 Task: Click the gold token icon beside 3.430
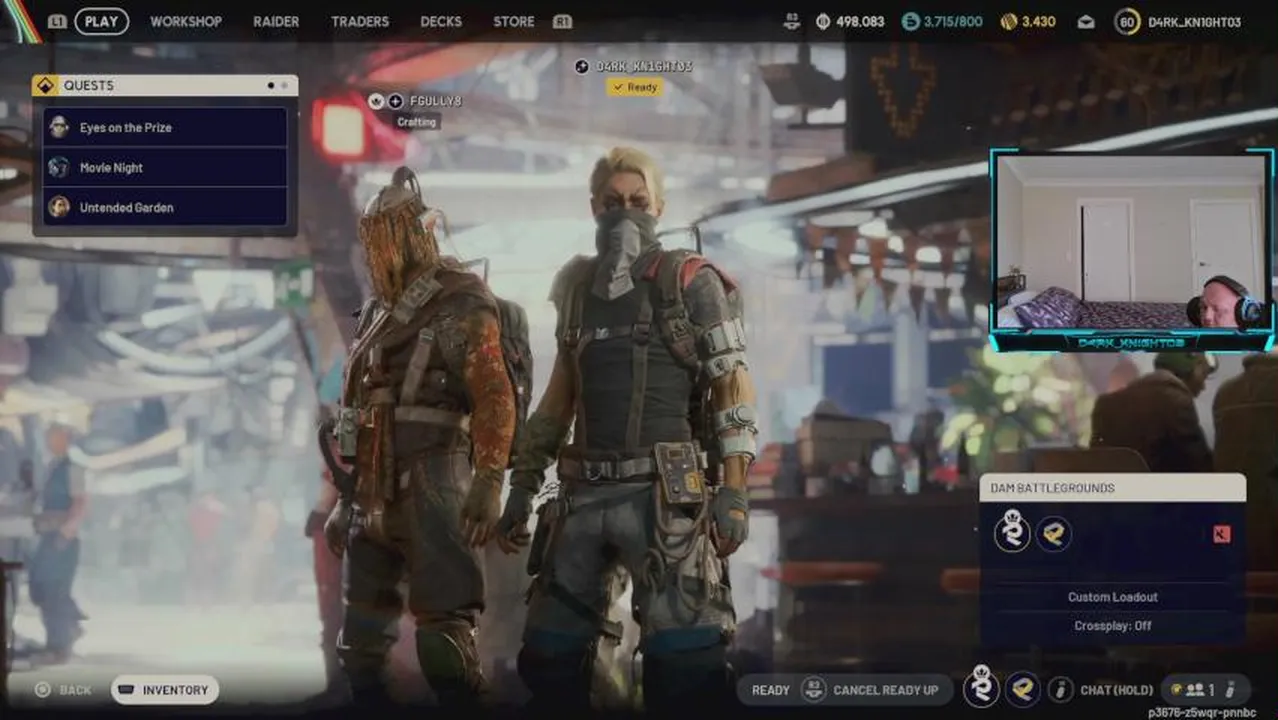point(1009,21)
